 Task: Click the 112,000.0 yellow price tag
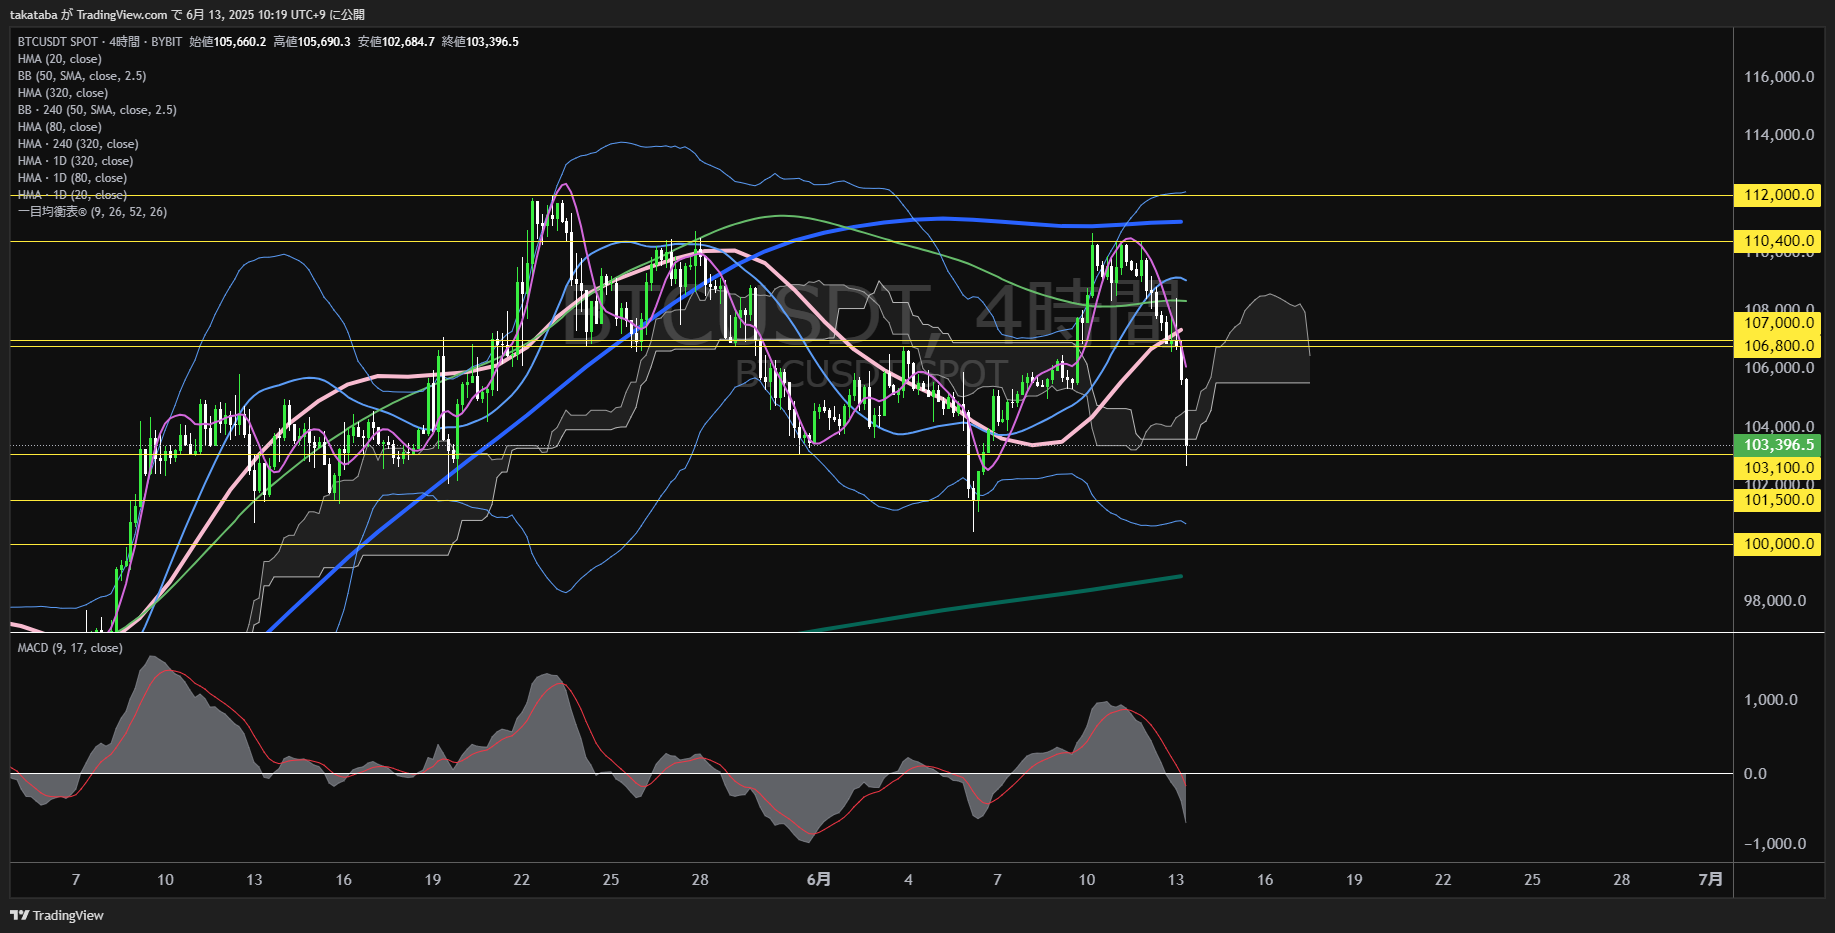[1777, 195]
